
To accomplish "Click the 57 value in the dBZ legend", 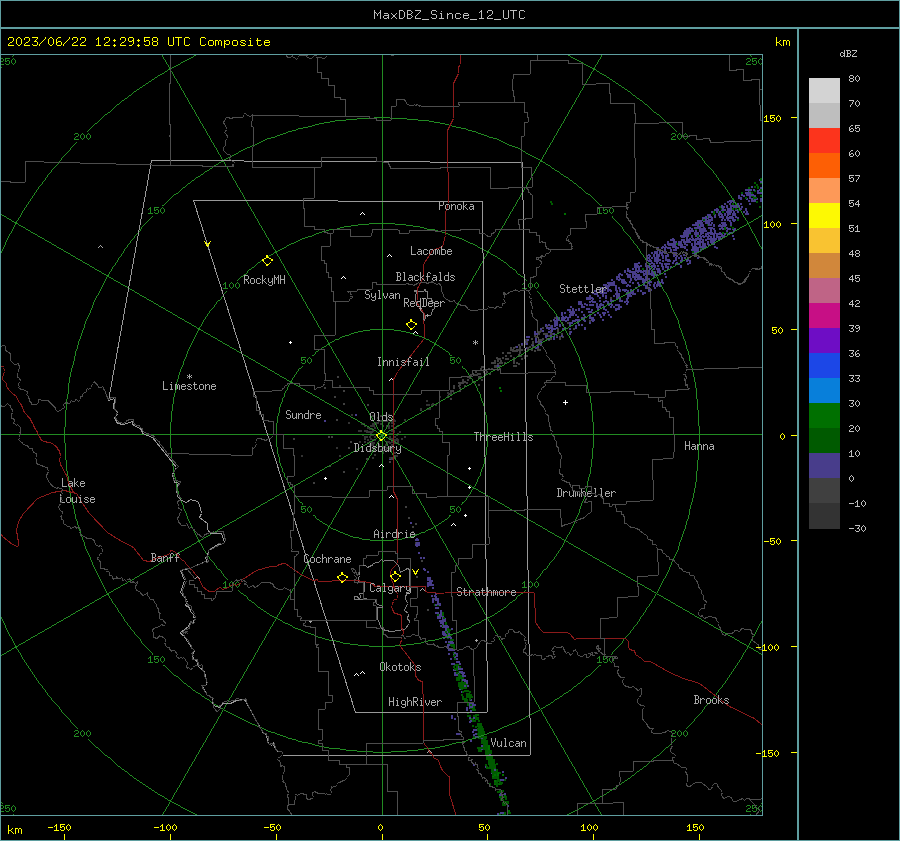I will 854,179.
